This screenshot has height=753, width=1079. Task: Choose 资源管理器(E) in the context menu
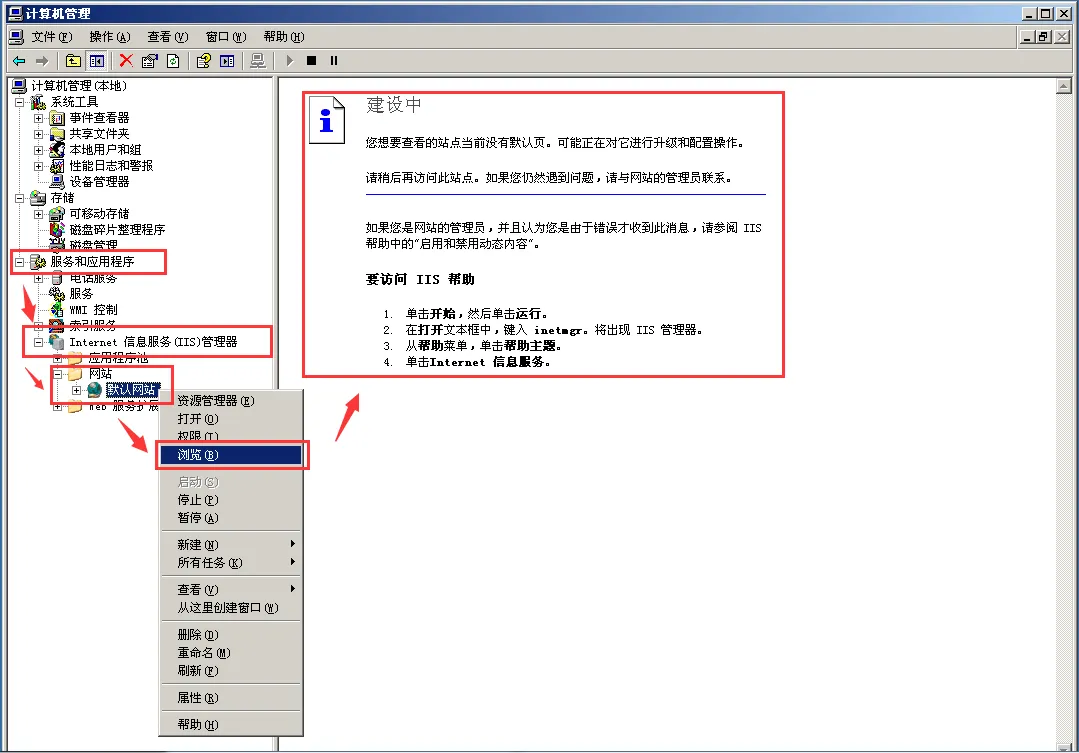[231, 401]
